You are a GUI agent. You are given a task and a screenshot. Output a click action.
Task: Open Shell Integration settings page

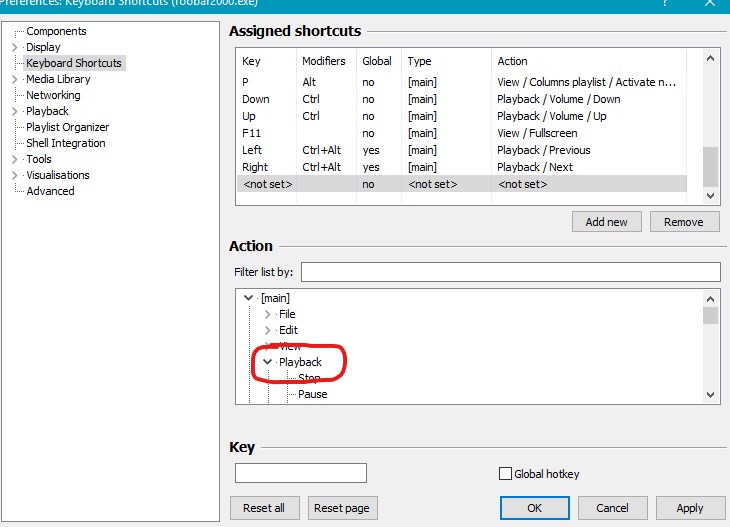pyautogui.click(x=65, y=143)
